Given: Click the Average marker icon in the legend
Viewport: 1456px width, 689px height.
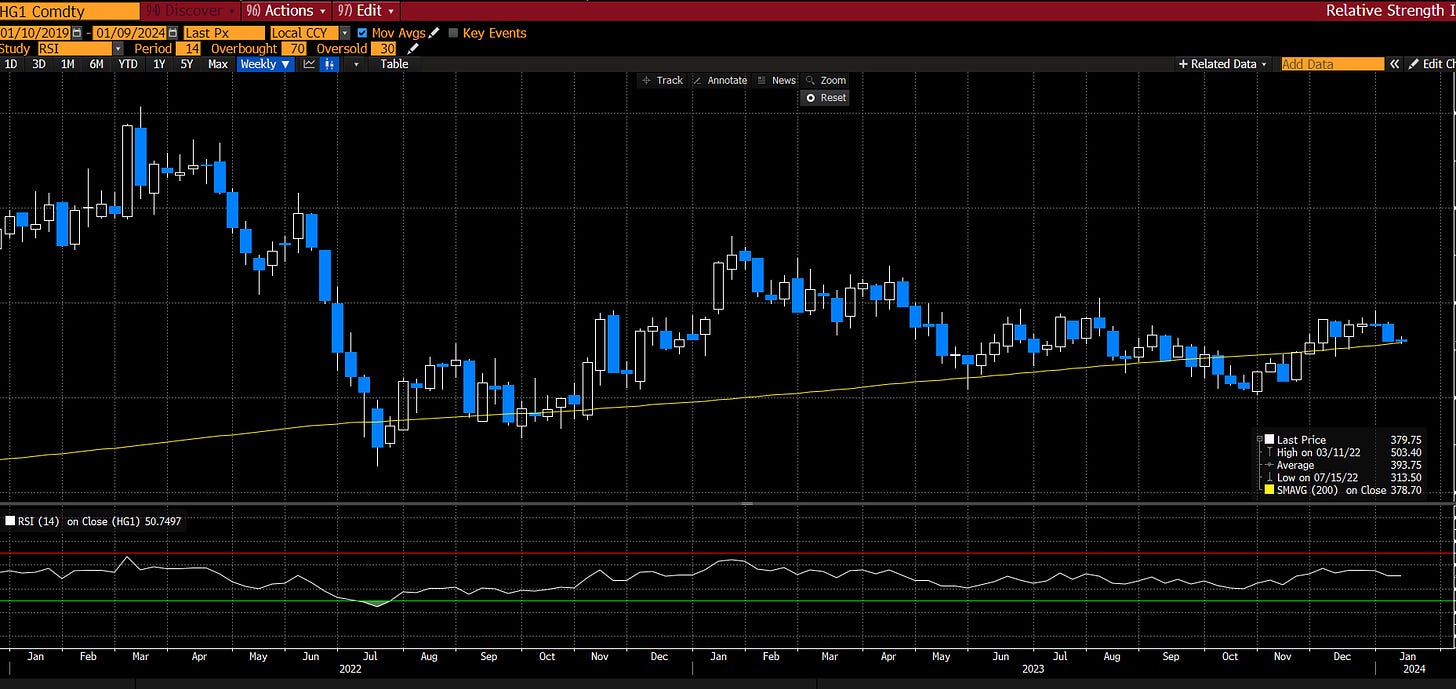Looking at the screenshot, I should tap(1270, 465).
